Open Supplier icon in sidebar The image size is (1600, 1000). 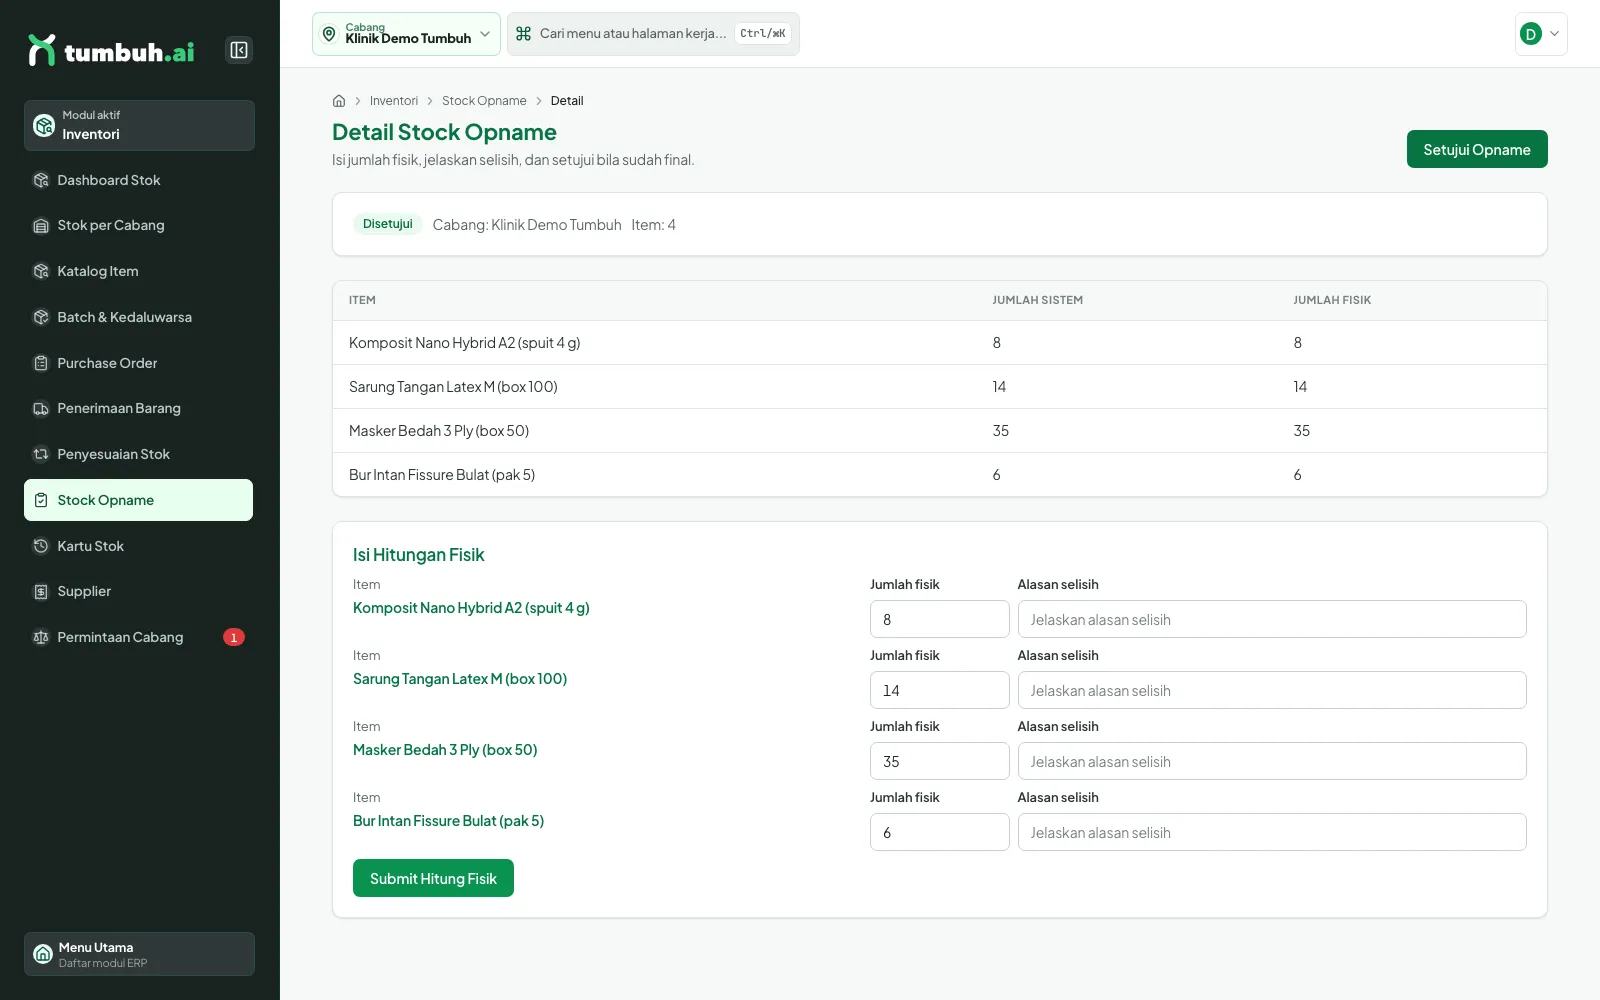point(41,591)
